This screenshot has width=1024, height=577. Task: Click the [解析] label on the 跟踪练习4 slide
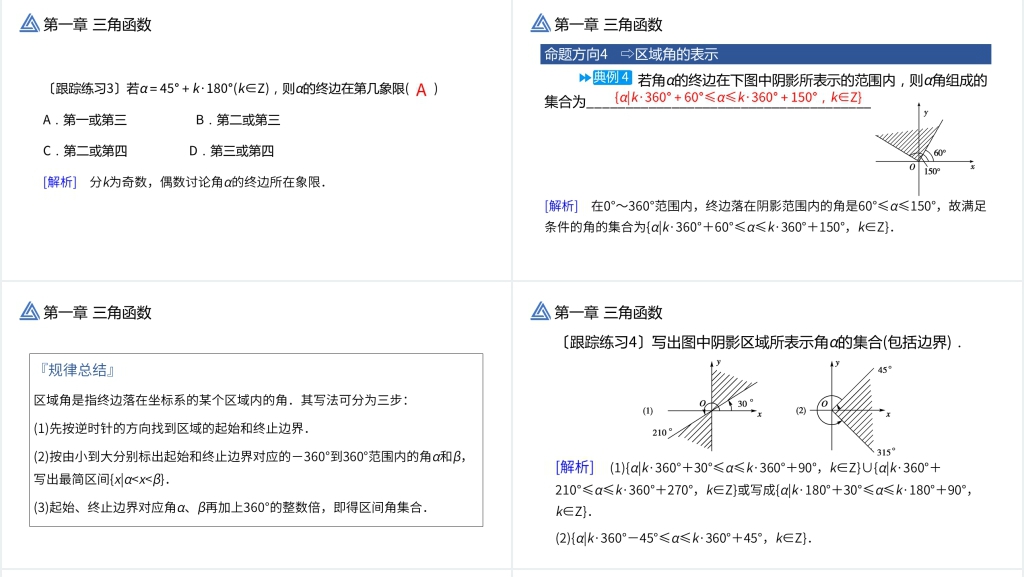pyautogui.click(x=574, y=467)
